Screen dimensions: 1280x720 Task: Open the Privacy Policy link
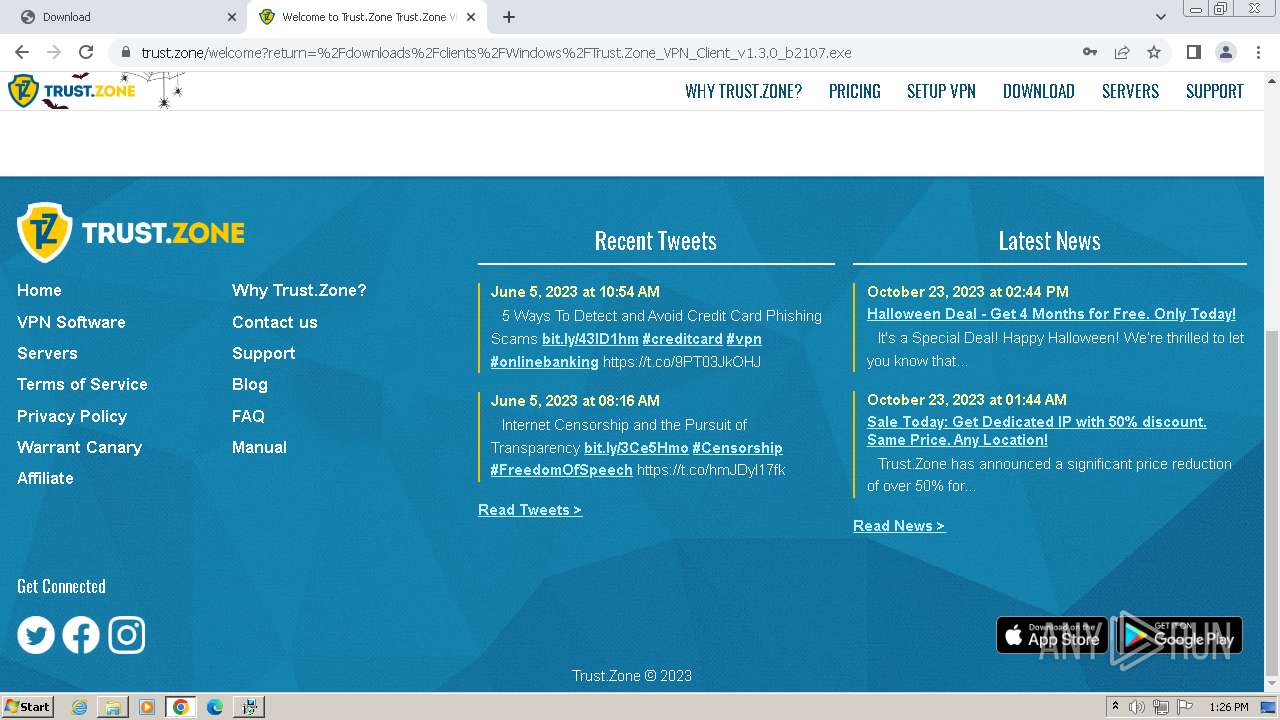click(72, 416)
